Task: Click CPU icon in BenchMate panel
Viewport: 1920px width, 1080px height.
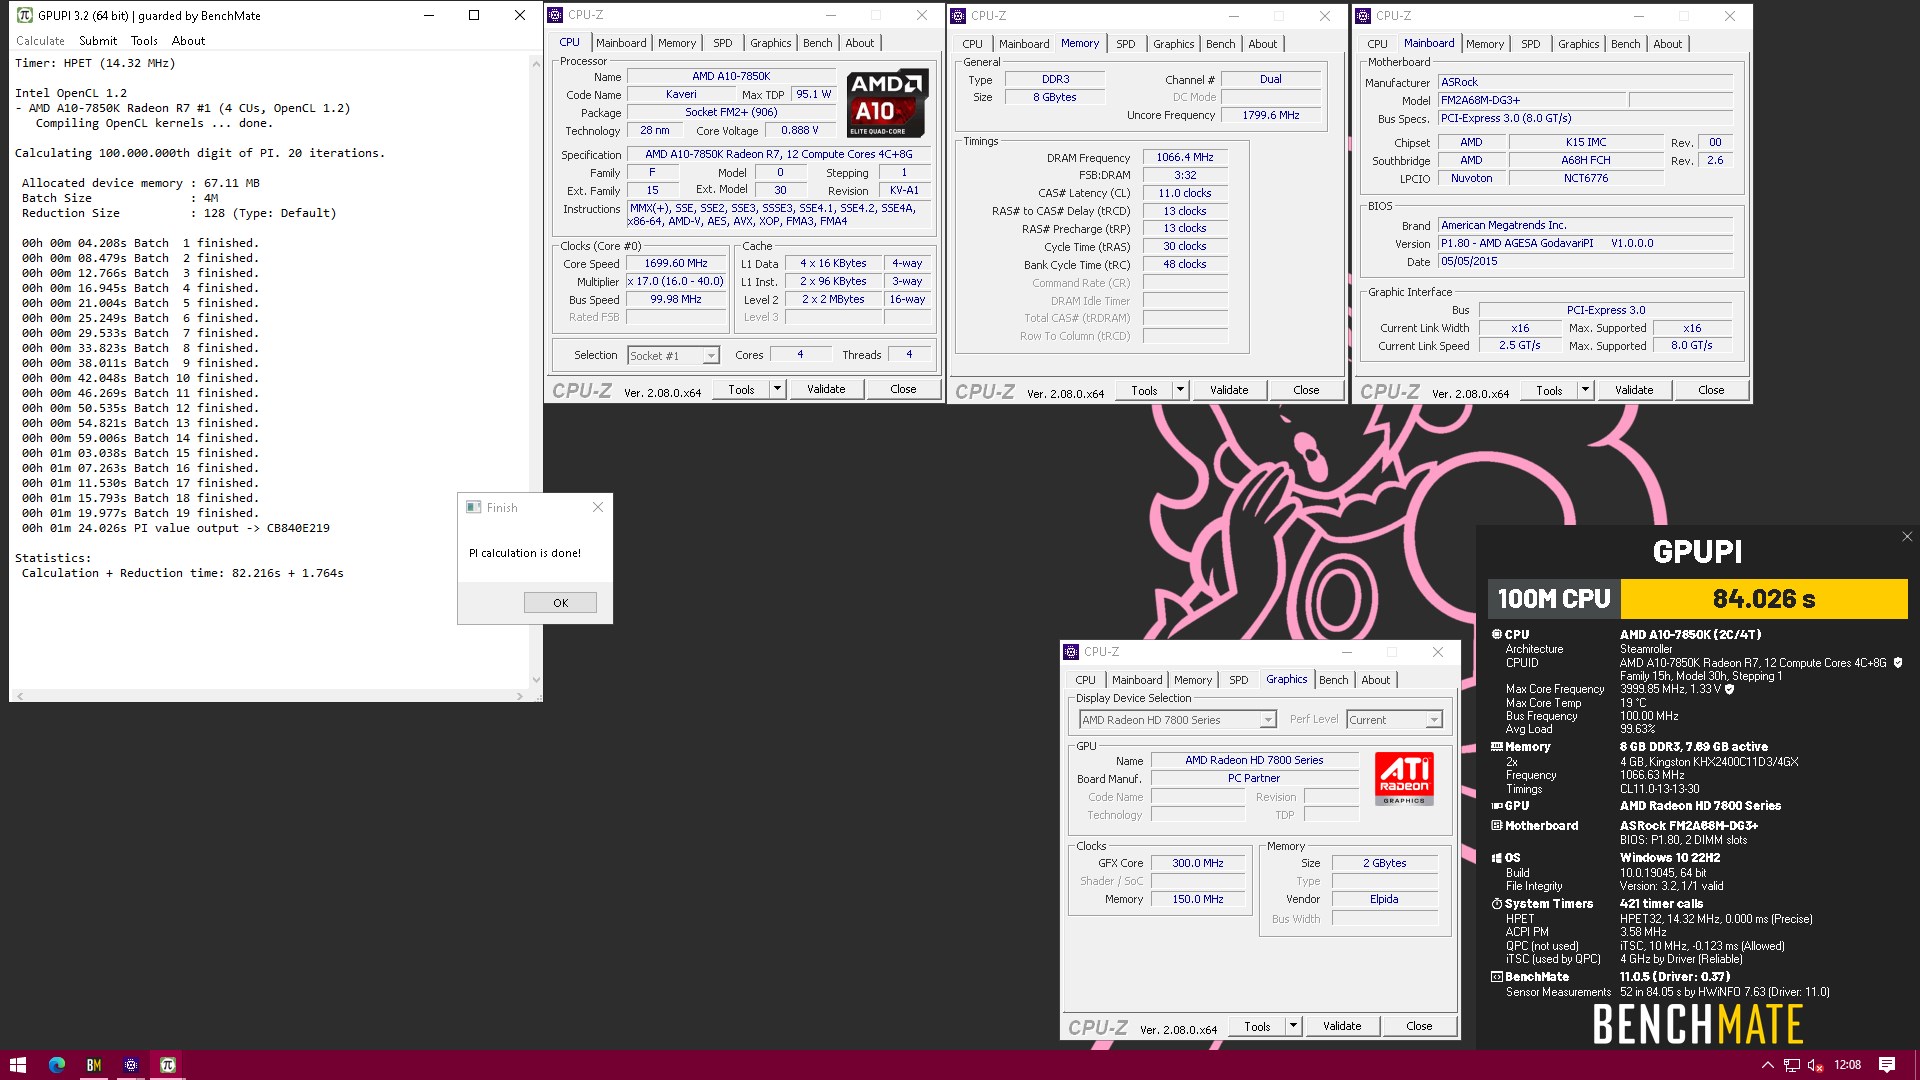Action: pos(1497,634)
